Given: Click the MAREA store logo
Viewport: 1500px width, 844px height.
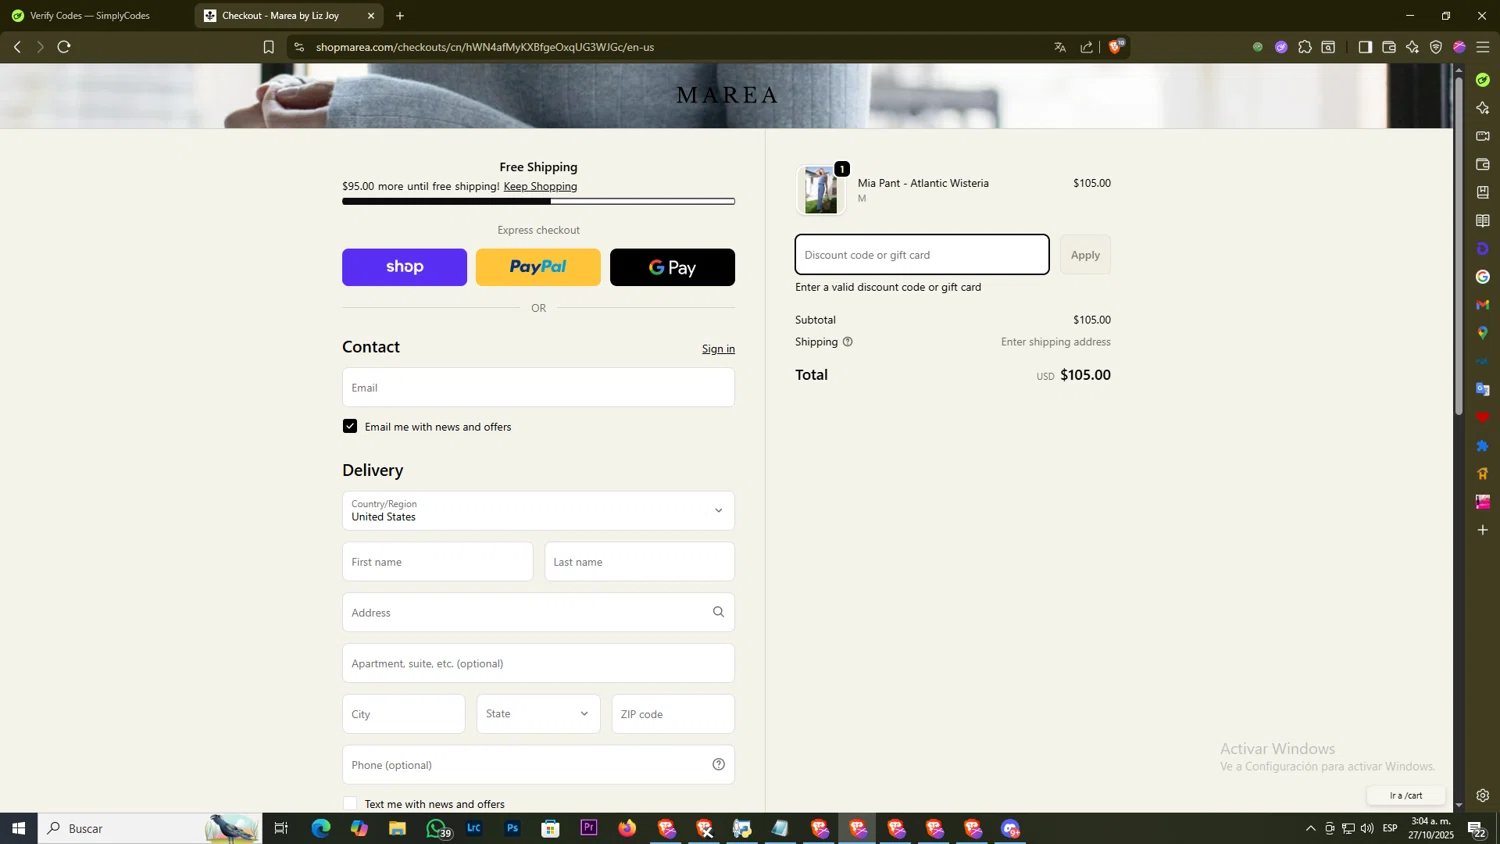Looking at the screenshot, I should click(x=727, y=95).
